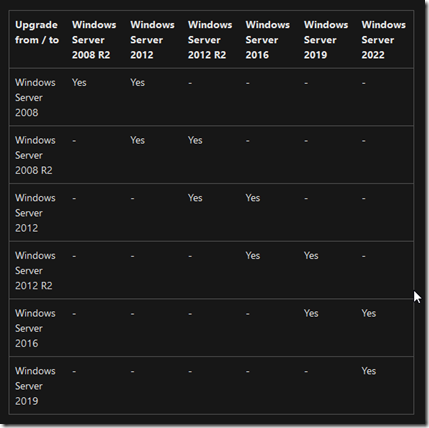Viewport: 429px width, 428px height.
Task: Select the Windows Server 2019 column header
Action: click(326, 40)
